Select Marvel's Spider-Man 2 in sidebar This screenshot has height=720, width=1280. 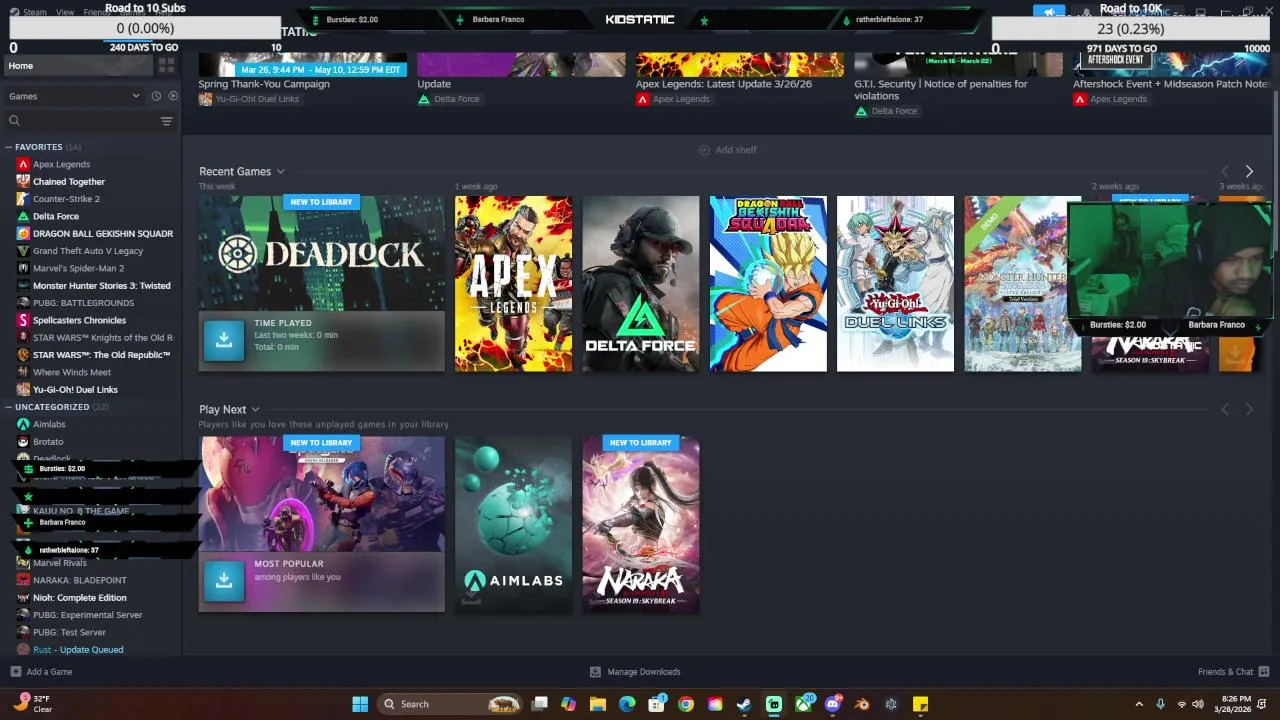78,268
